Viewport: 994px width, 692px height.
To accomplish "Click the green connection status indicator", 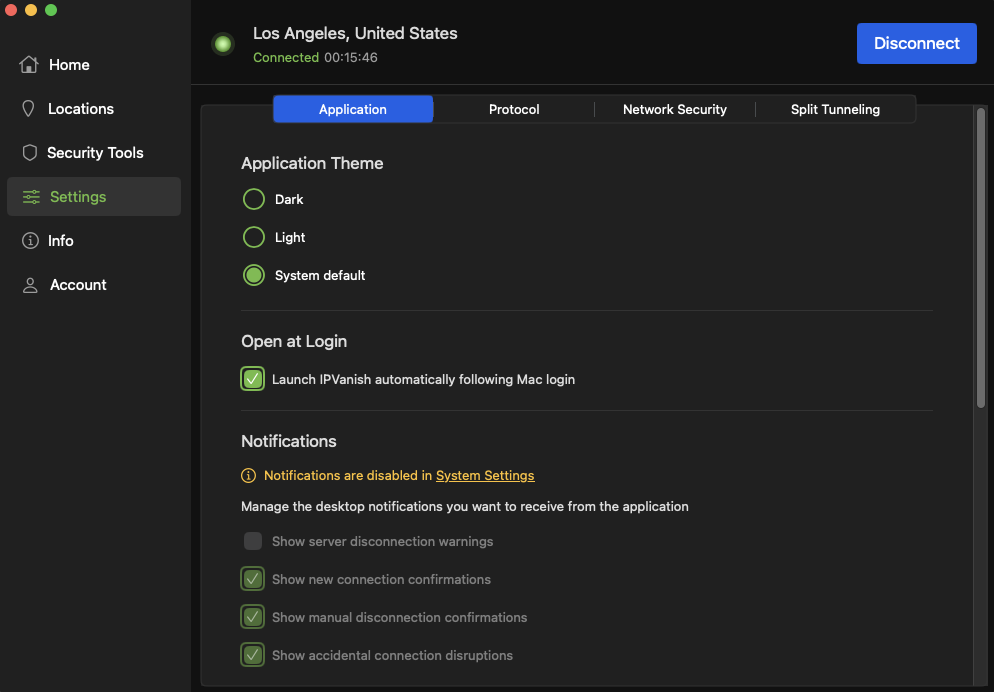I will point(222,43).
